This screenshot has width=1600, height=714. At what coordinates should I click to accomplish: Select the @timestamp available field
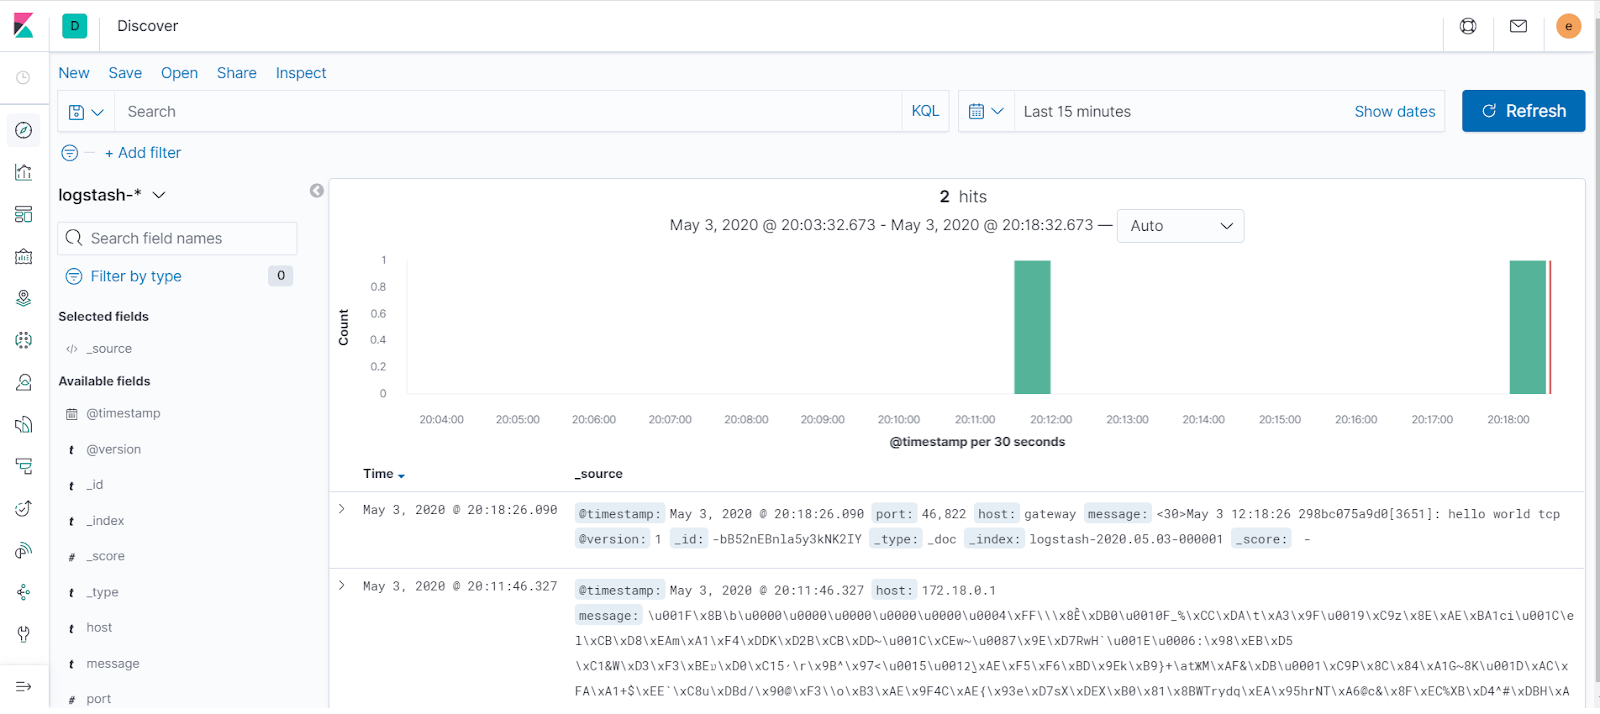(x=123, y=413)
